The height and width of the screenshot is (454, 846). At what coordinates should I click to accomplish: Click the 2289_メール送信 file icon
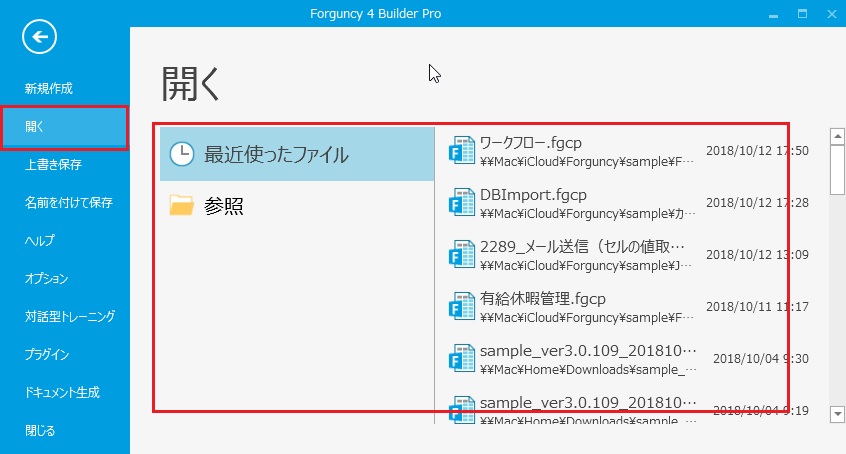coord(461,253)
